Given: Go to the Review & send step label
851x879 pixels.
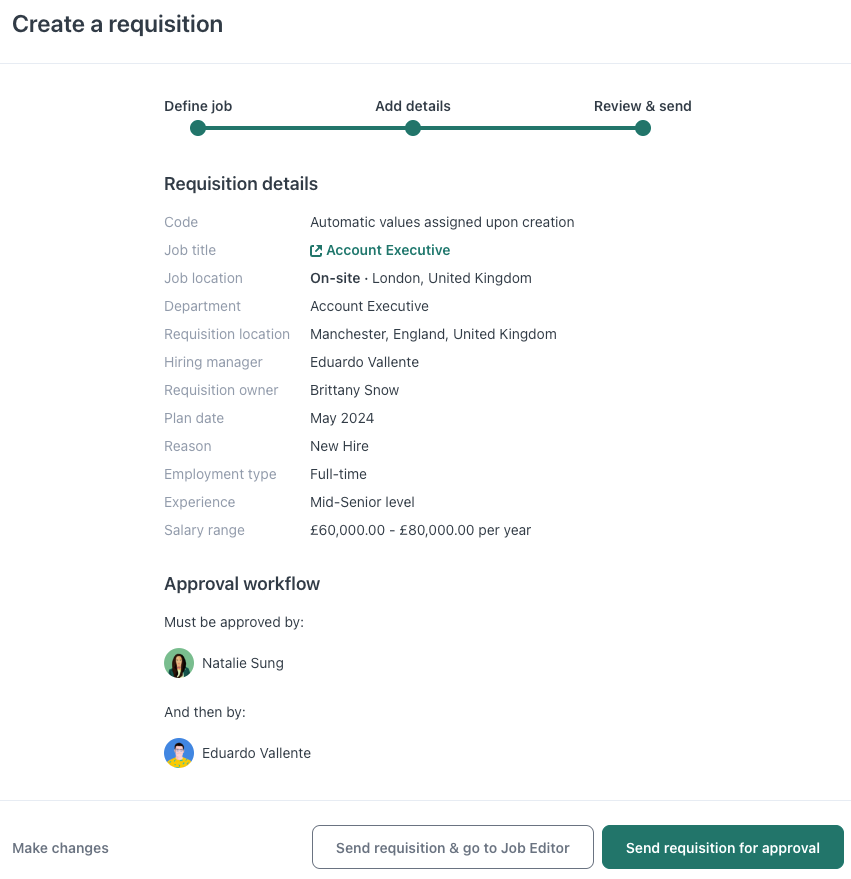Looking at the screenshot, I should point(642,106).
